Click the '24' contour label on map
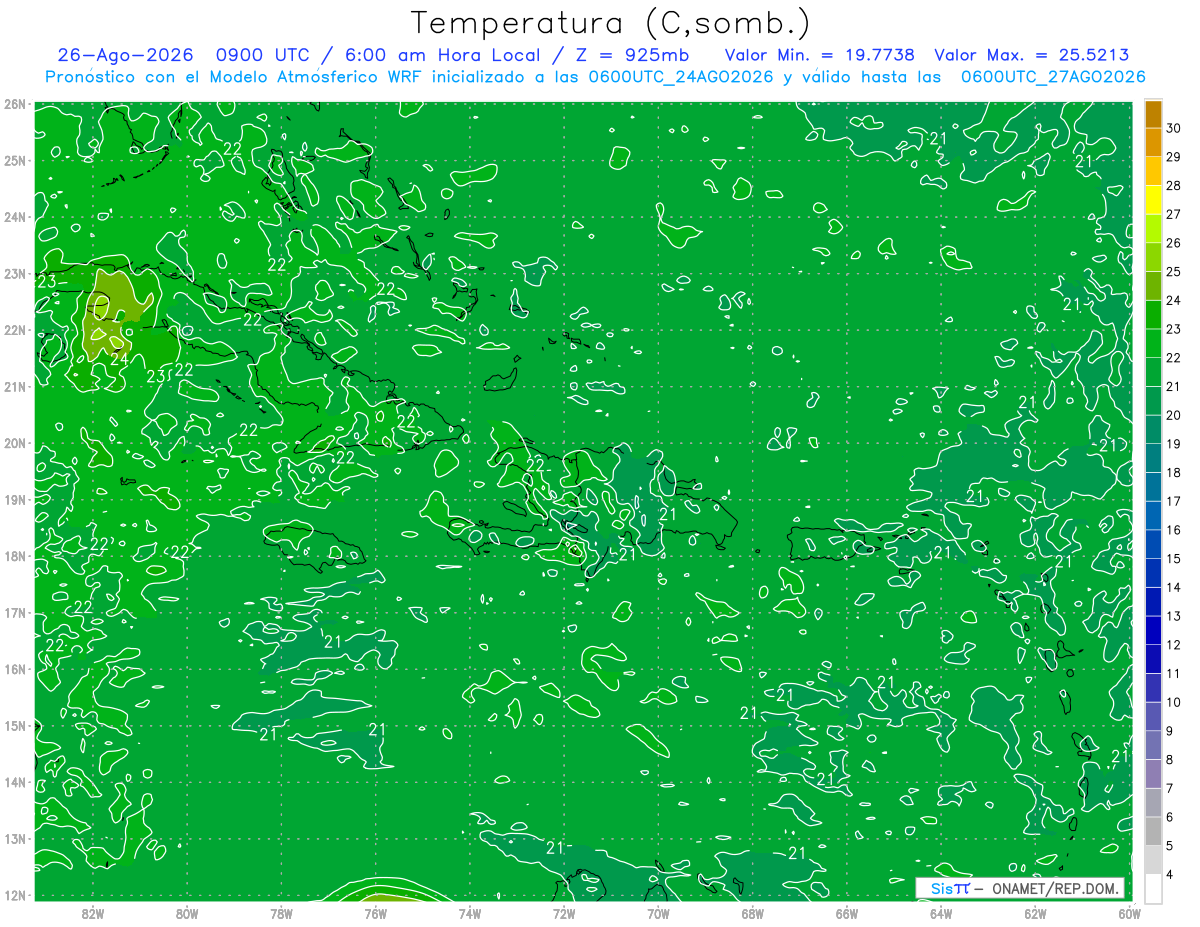The height and width of the screenshot is (927, 1200). coord(119,358)
